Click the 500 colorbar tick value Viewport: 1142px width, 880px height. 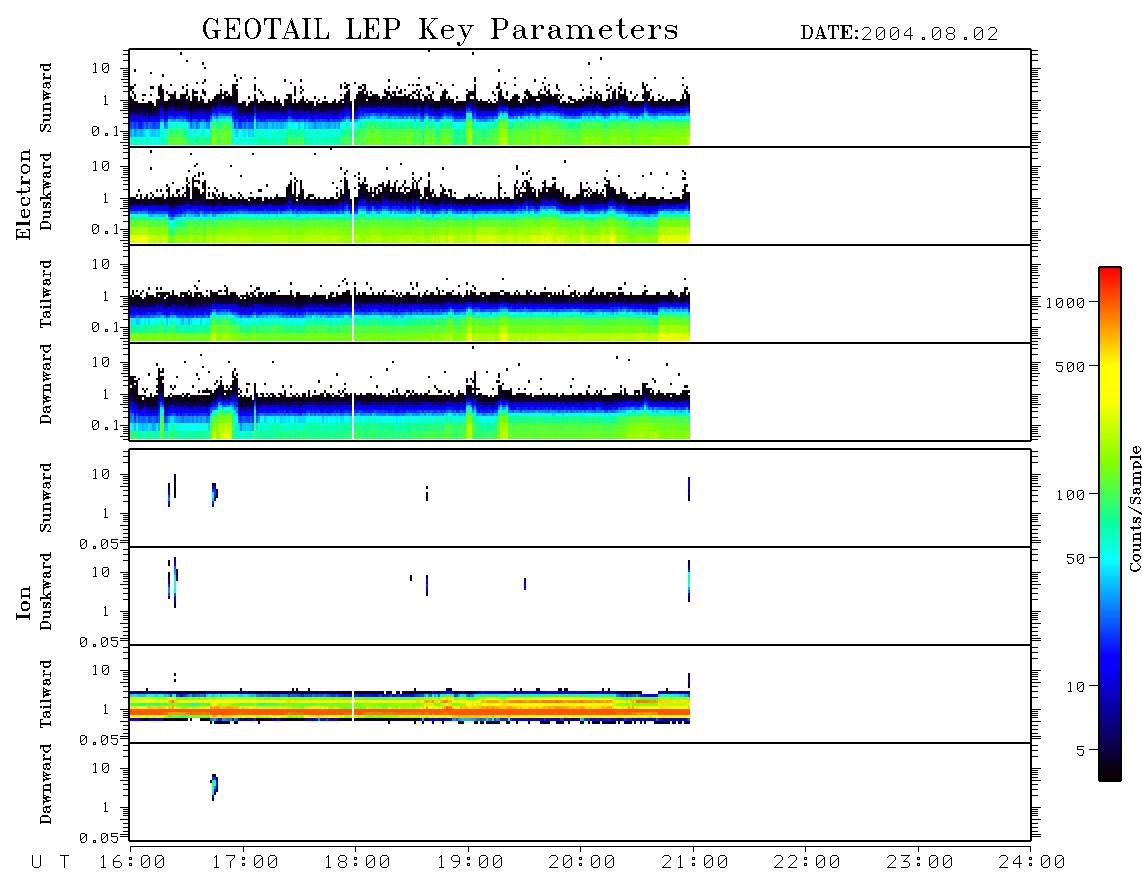click(1071, 367)
